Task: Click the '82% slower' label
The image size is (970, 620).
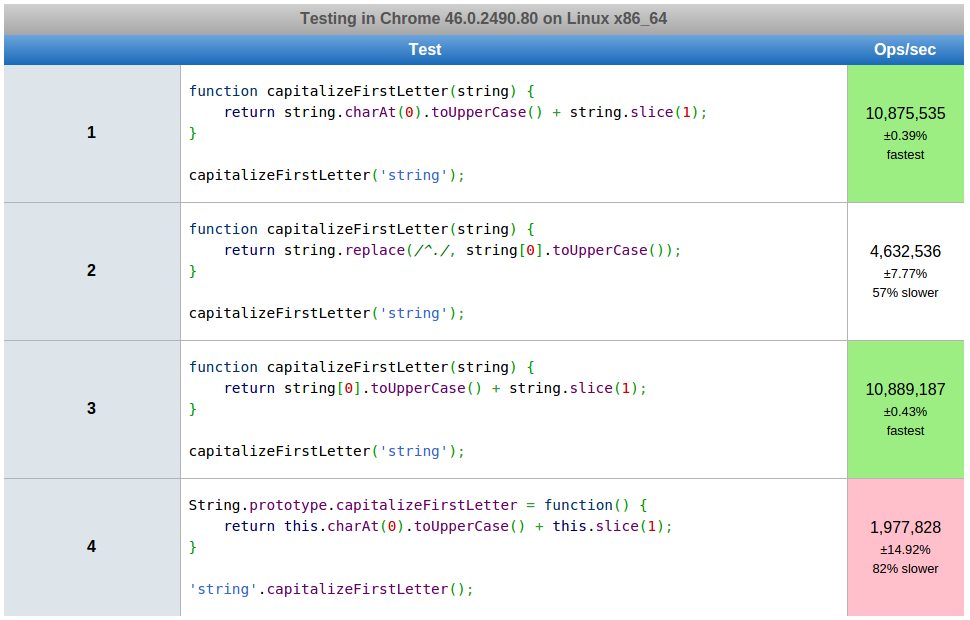Action: coord(905,569)
